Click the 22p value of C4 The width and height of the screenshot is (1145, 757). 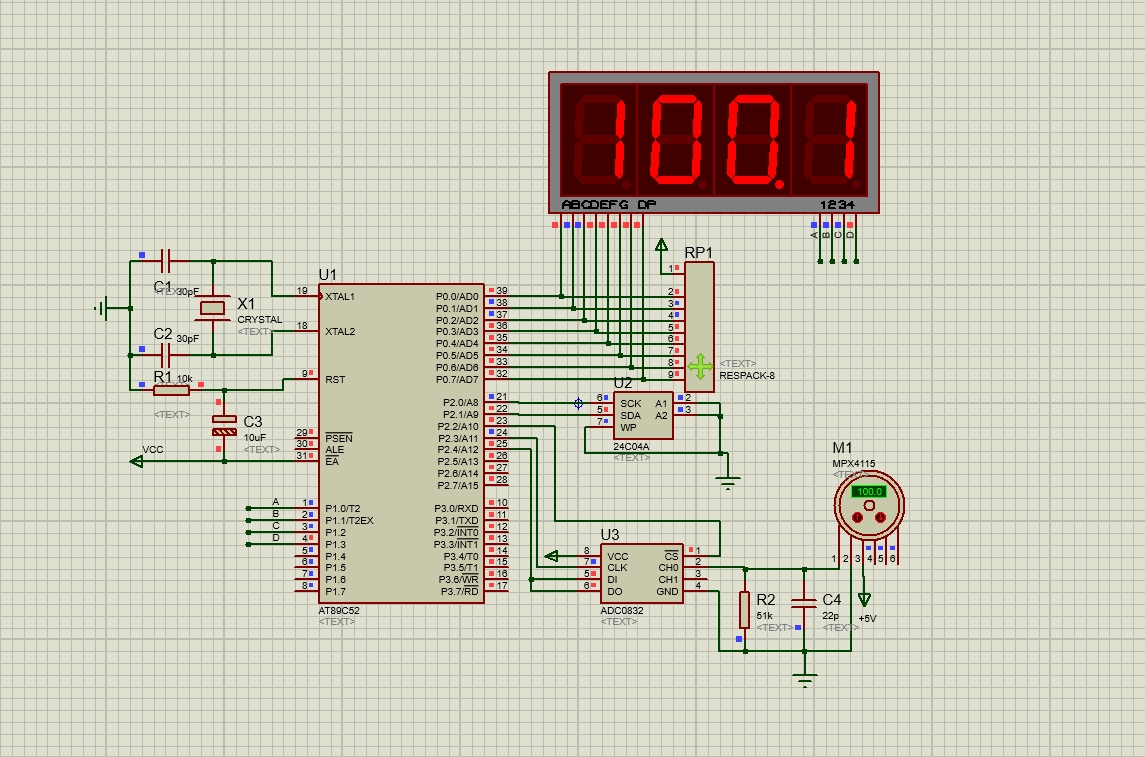[x=830, y=615]
